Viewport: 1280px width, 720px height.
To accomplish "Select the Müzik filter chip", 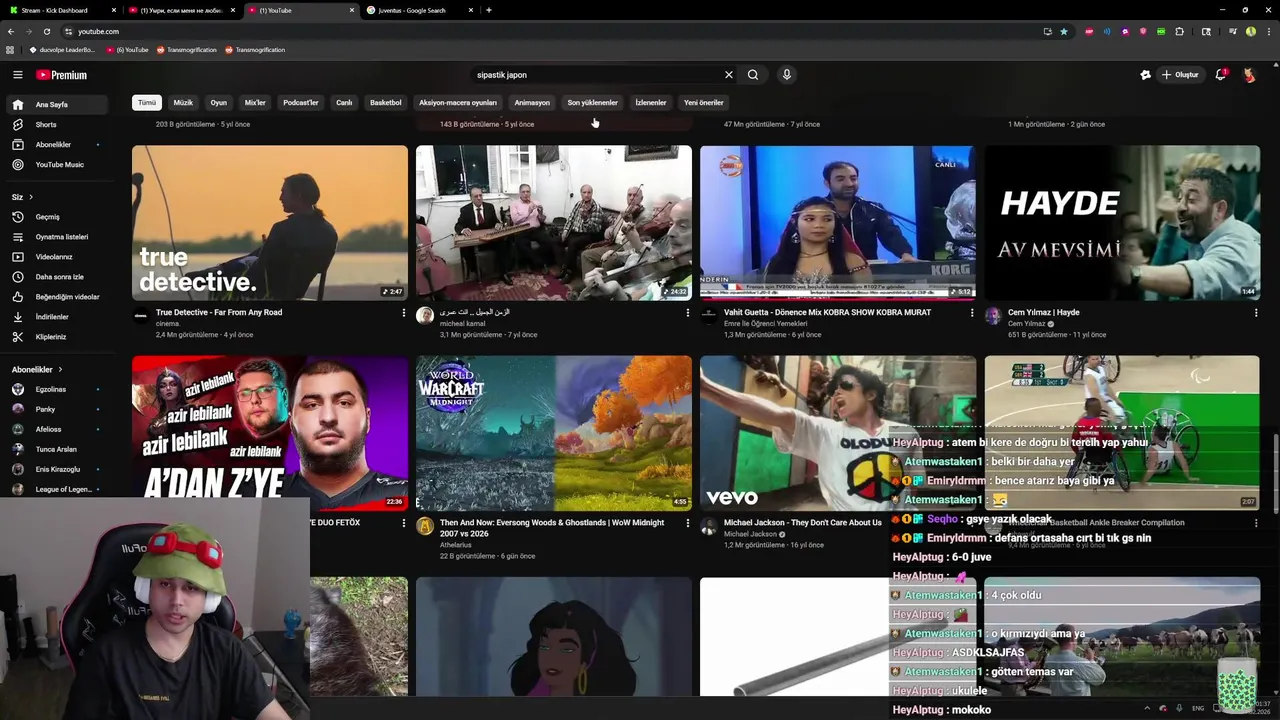I will click(183, 103).
